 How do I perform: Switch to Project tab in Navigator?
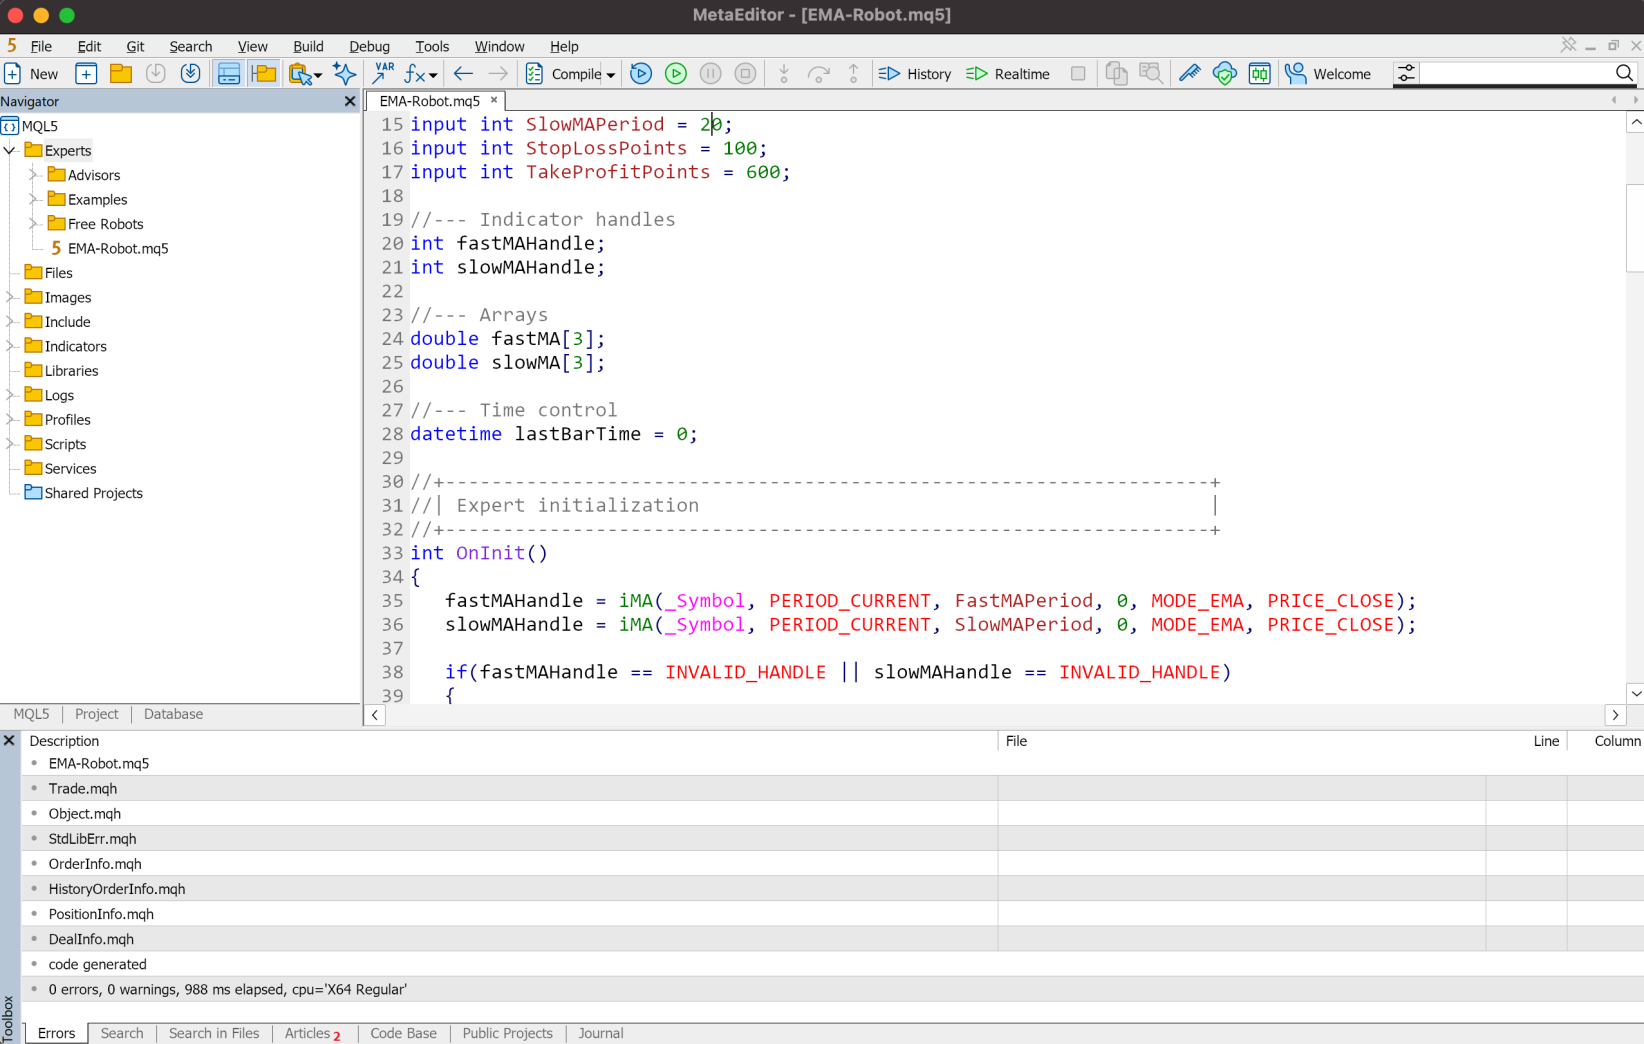point(96,714)
